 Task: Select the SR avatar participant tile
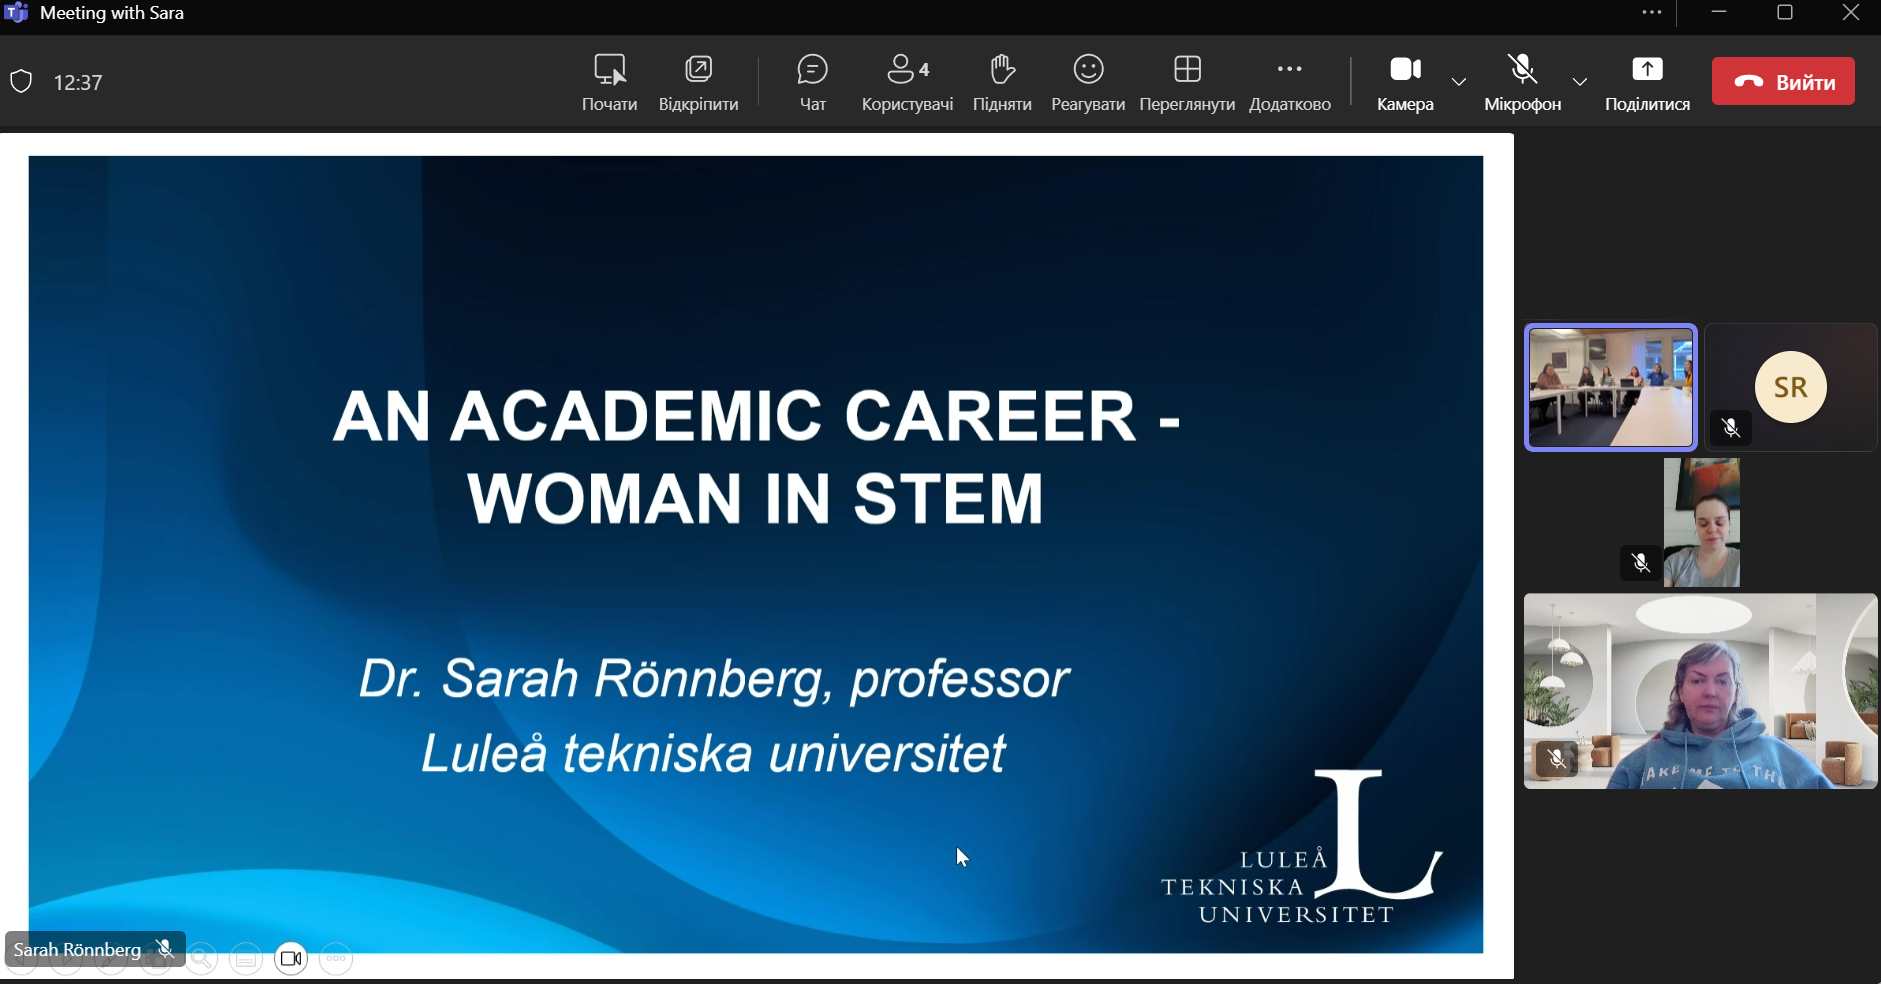[1791, 387]
